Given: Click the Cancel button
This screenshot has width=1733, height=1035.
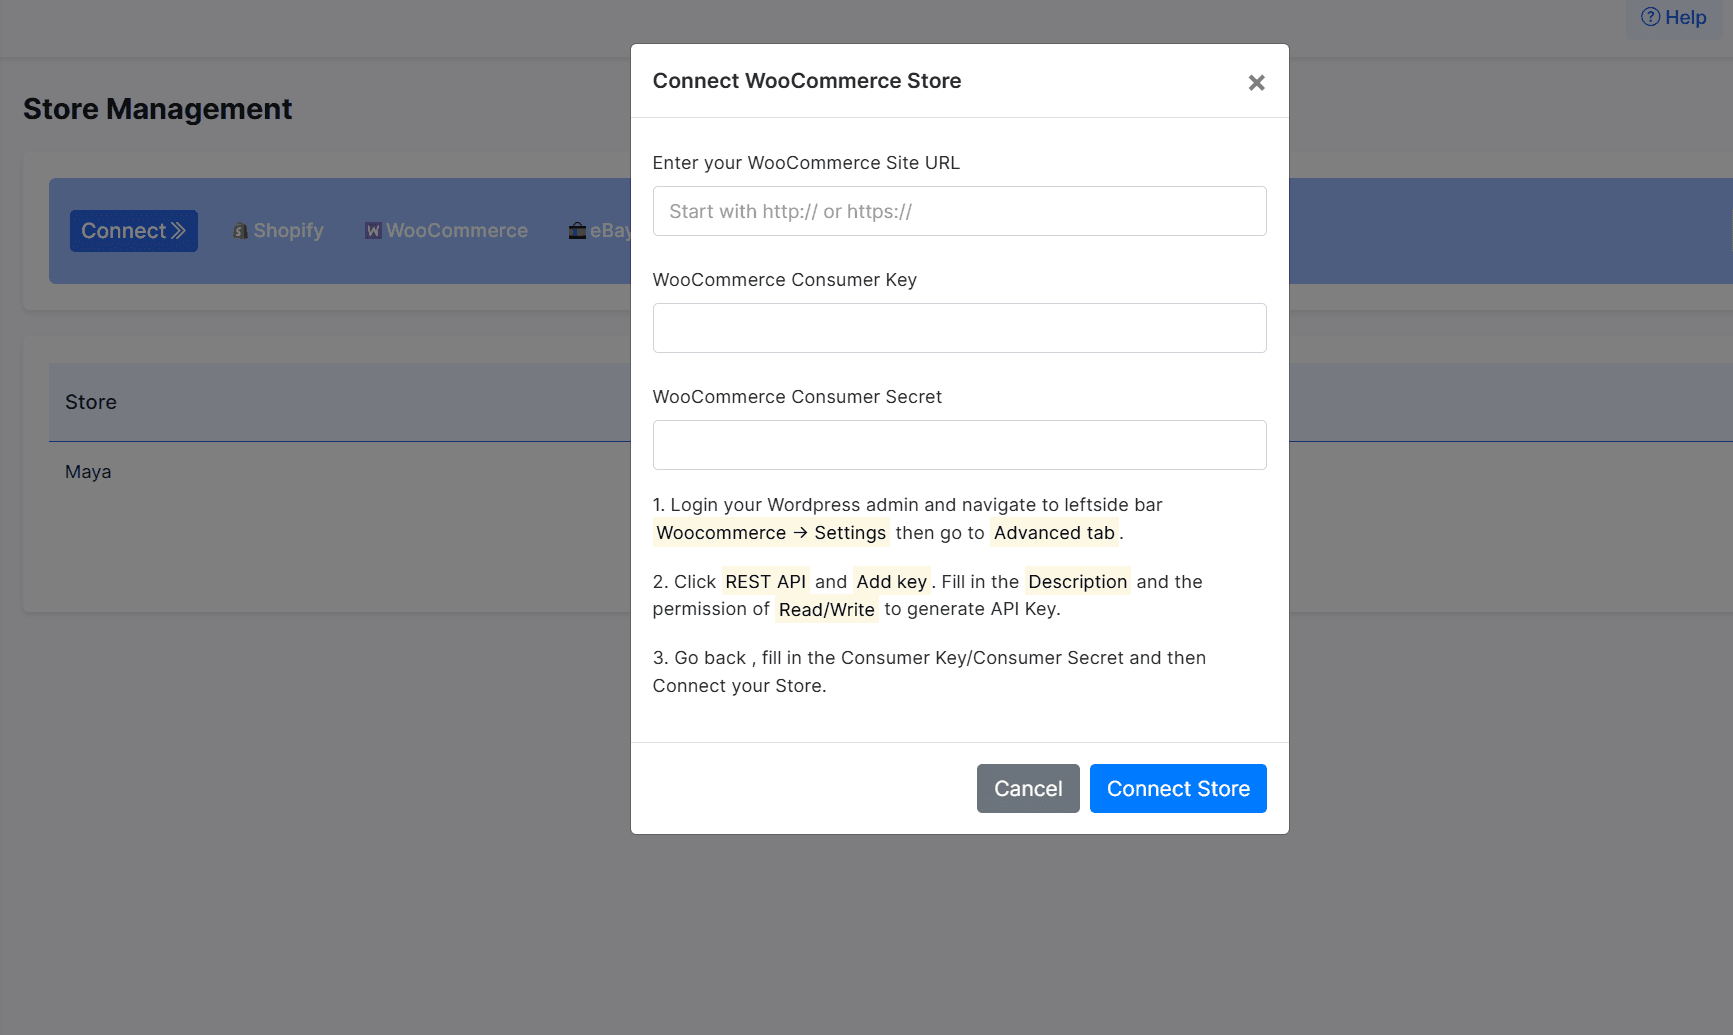Looking at the screenshot, I should click(x=1027, y=788).
